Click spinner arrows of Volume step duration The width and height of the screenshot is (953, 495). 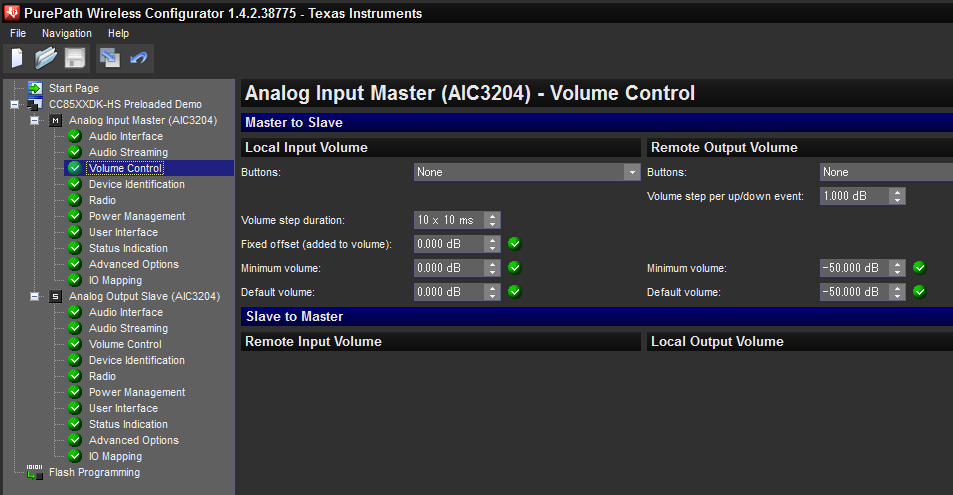[493, 220]
